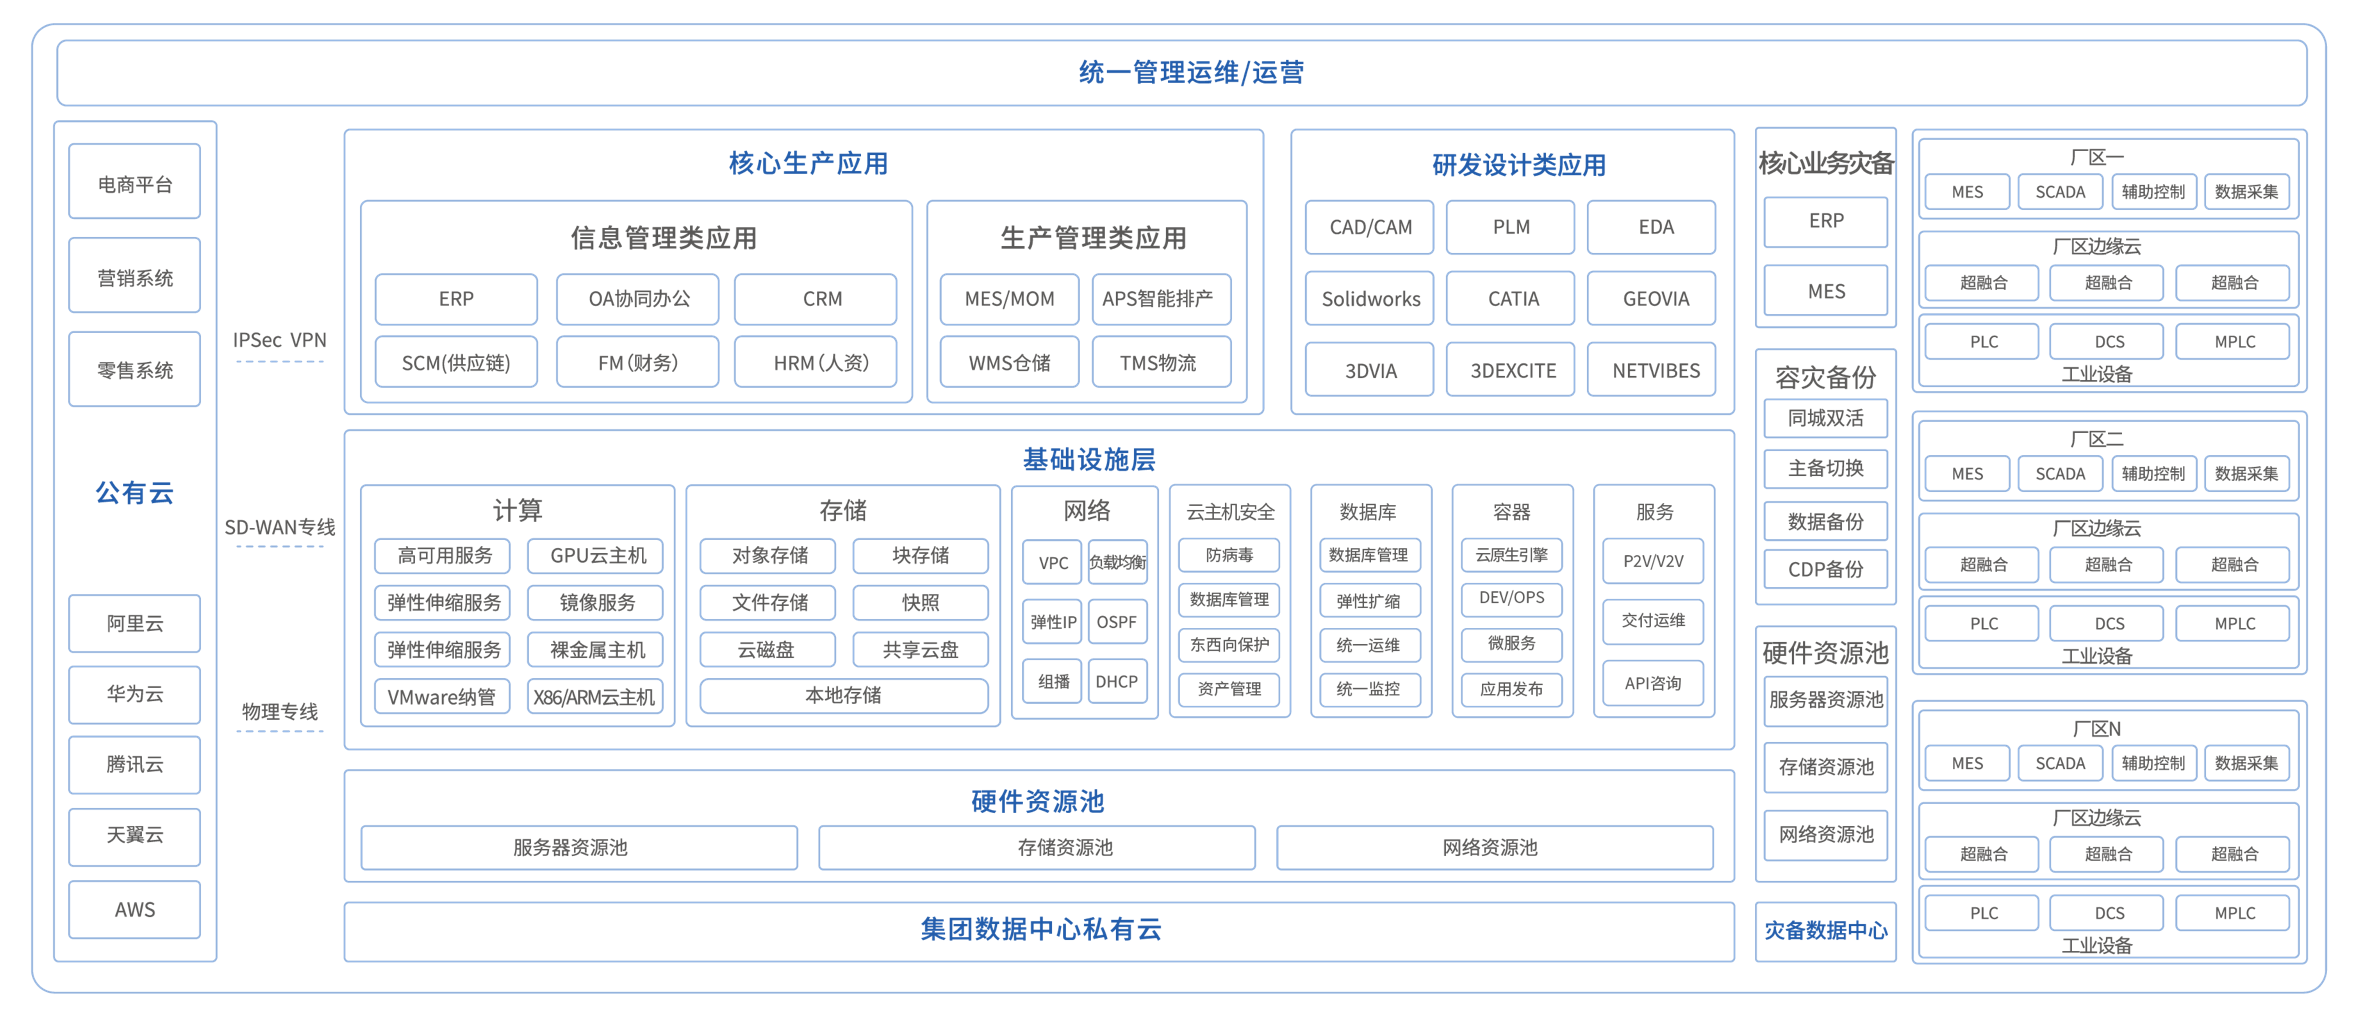This screenshot has width=2360, height=1036.
Task: Select the 共享云盘 box
Action: pyautogui.click(x=921, y=650)
